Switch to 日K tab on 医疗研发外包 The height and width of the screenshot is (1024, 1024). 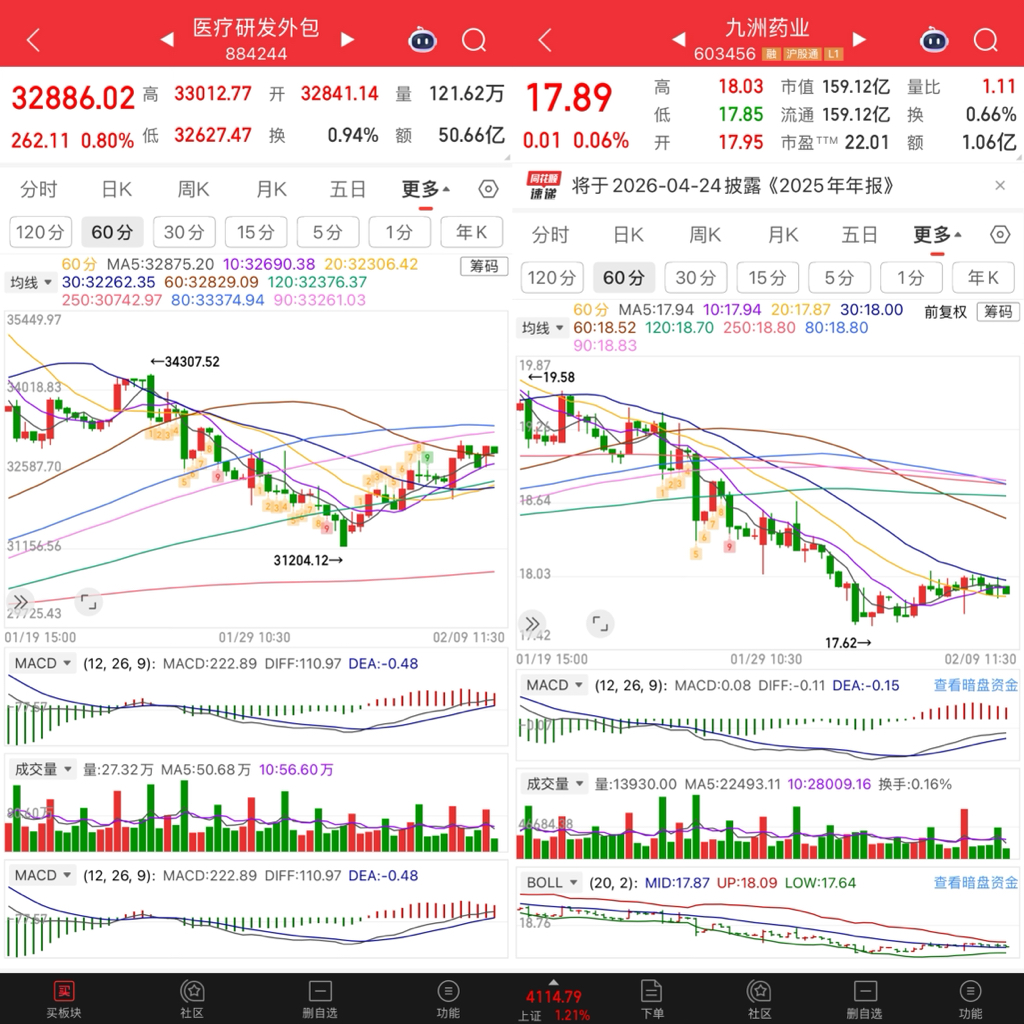point(117,189)
